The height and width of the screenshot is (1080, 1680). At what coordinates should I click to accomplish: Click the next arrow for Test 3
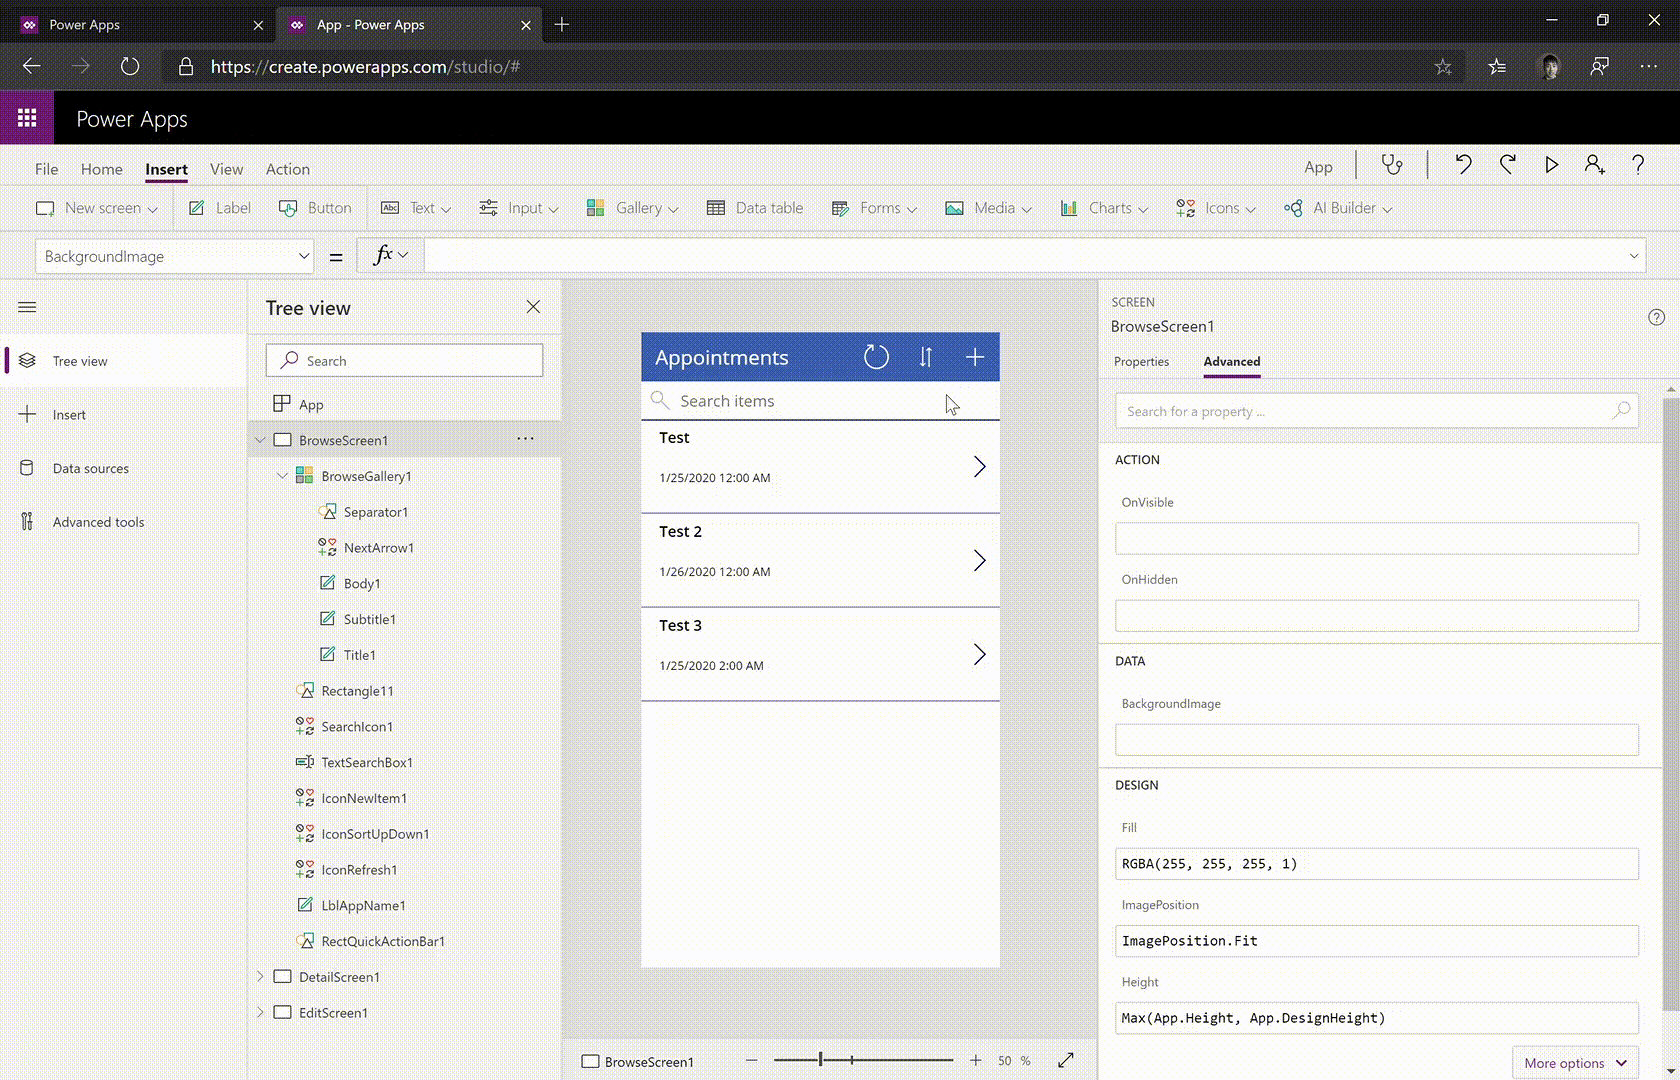tap(980, 654)
